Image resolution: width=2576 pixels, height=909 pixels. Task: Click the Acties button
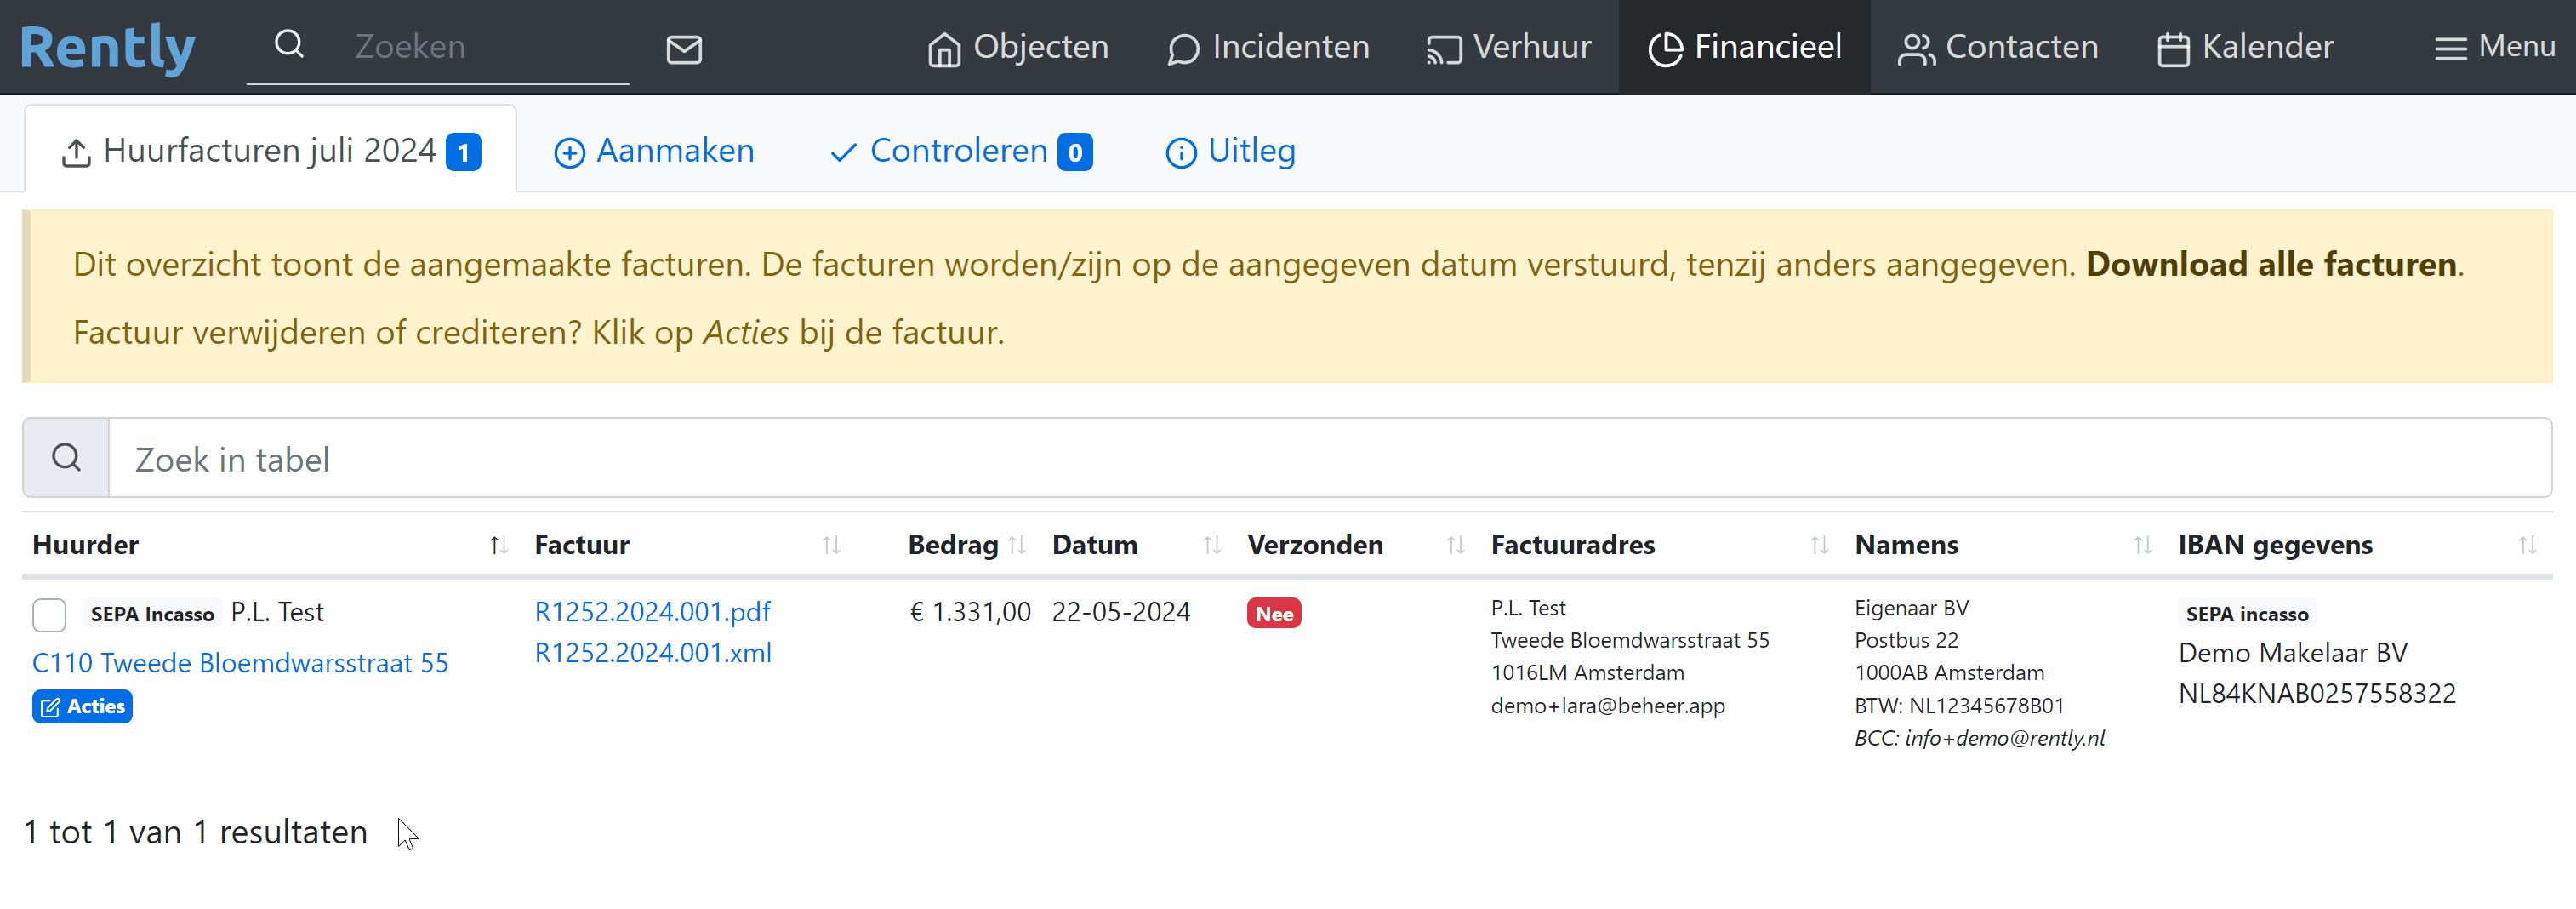pos(83,706)
